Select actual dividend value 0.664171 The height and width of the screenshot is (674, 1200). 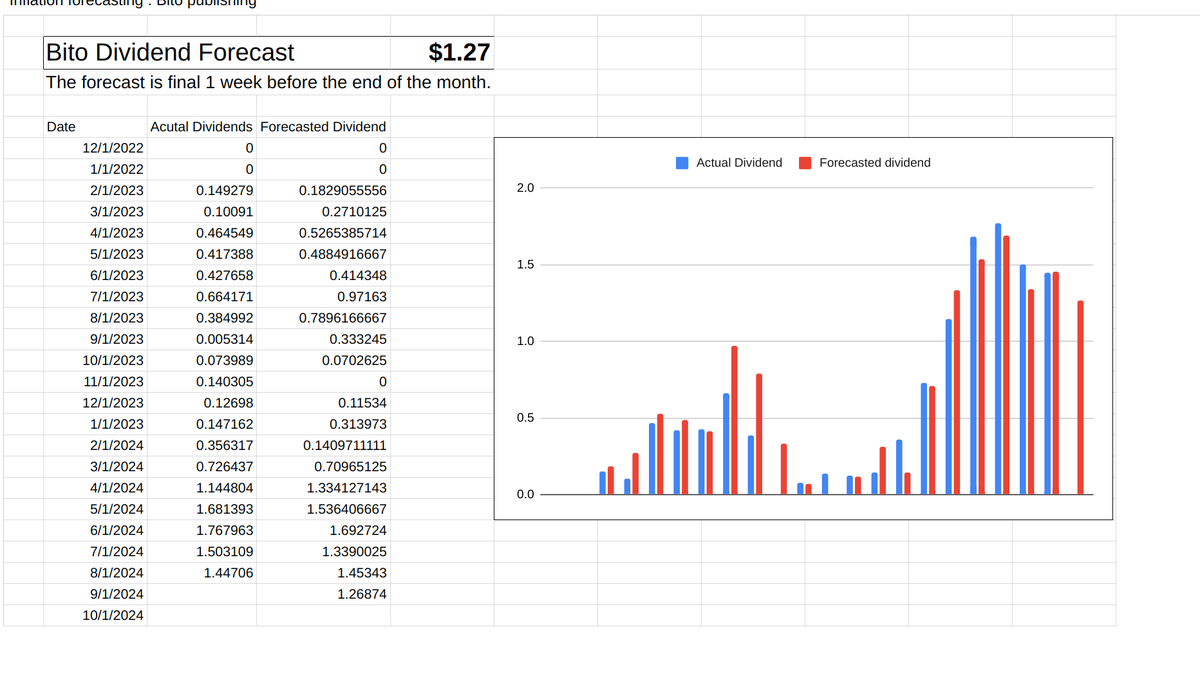click(x=201, y=297)
